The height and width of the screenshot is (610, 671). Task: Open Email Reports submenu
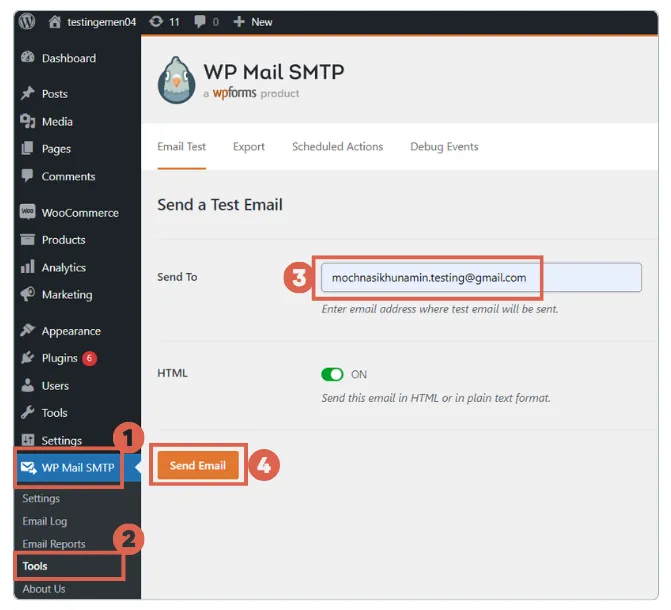[53, 544]
